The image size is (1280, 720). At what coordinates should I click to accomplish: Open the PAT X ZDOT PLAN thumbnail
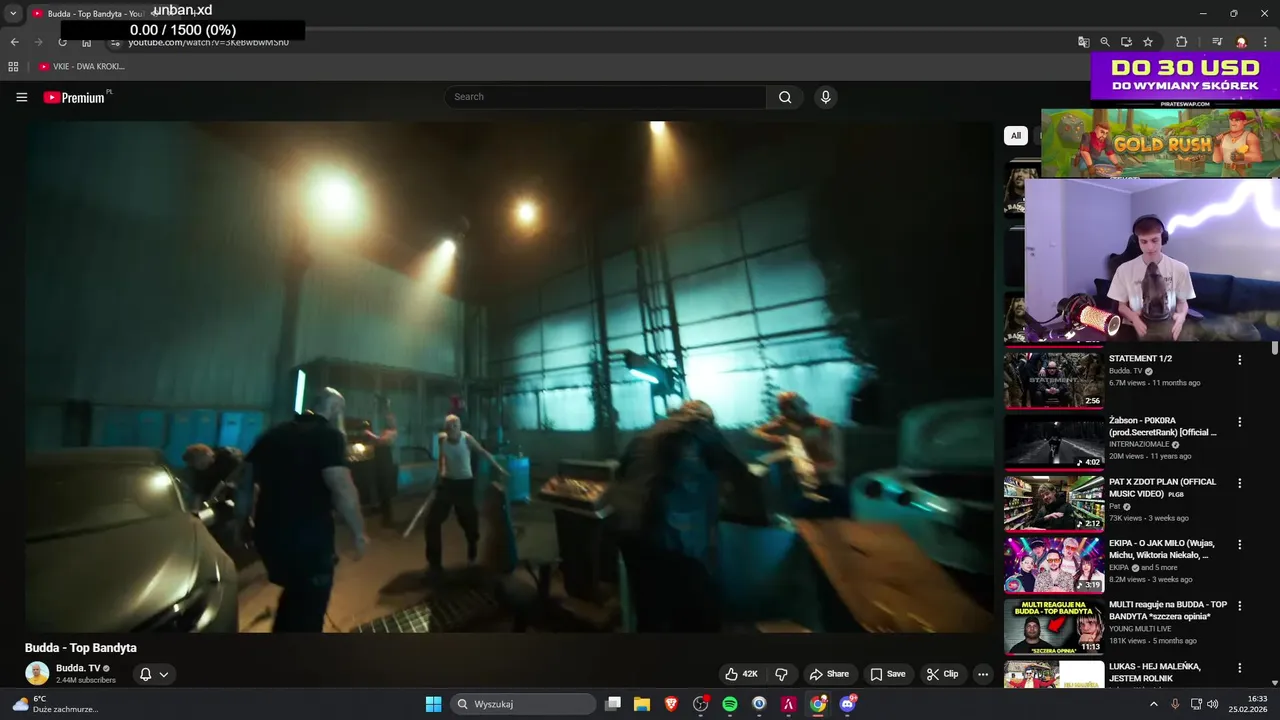coord(1054,503)
